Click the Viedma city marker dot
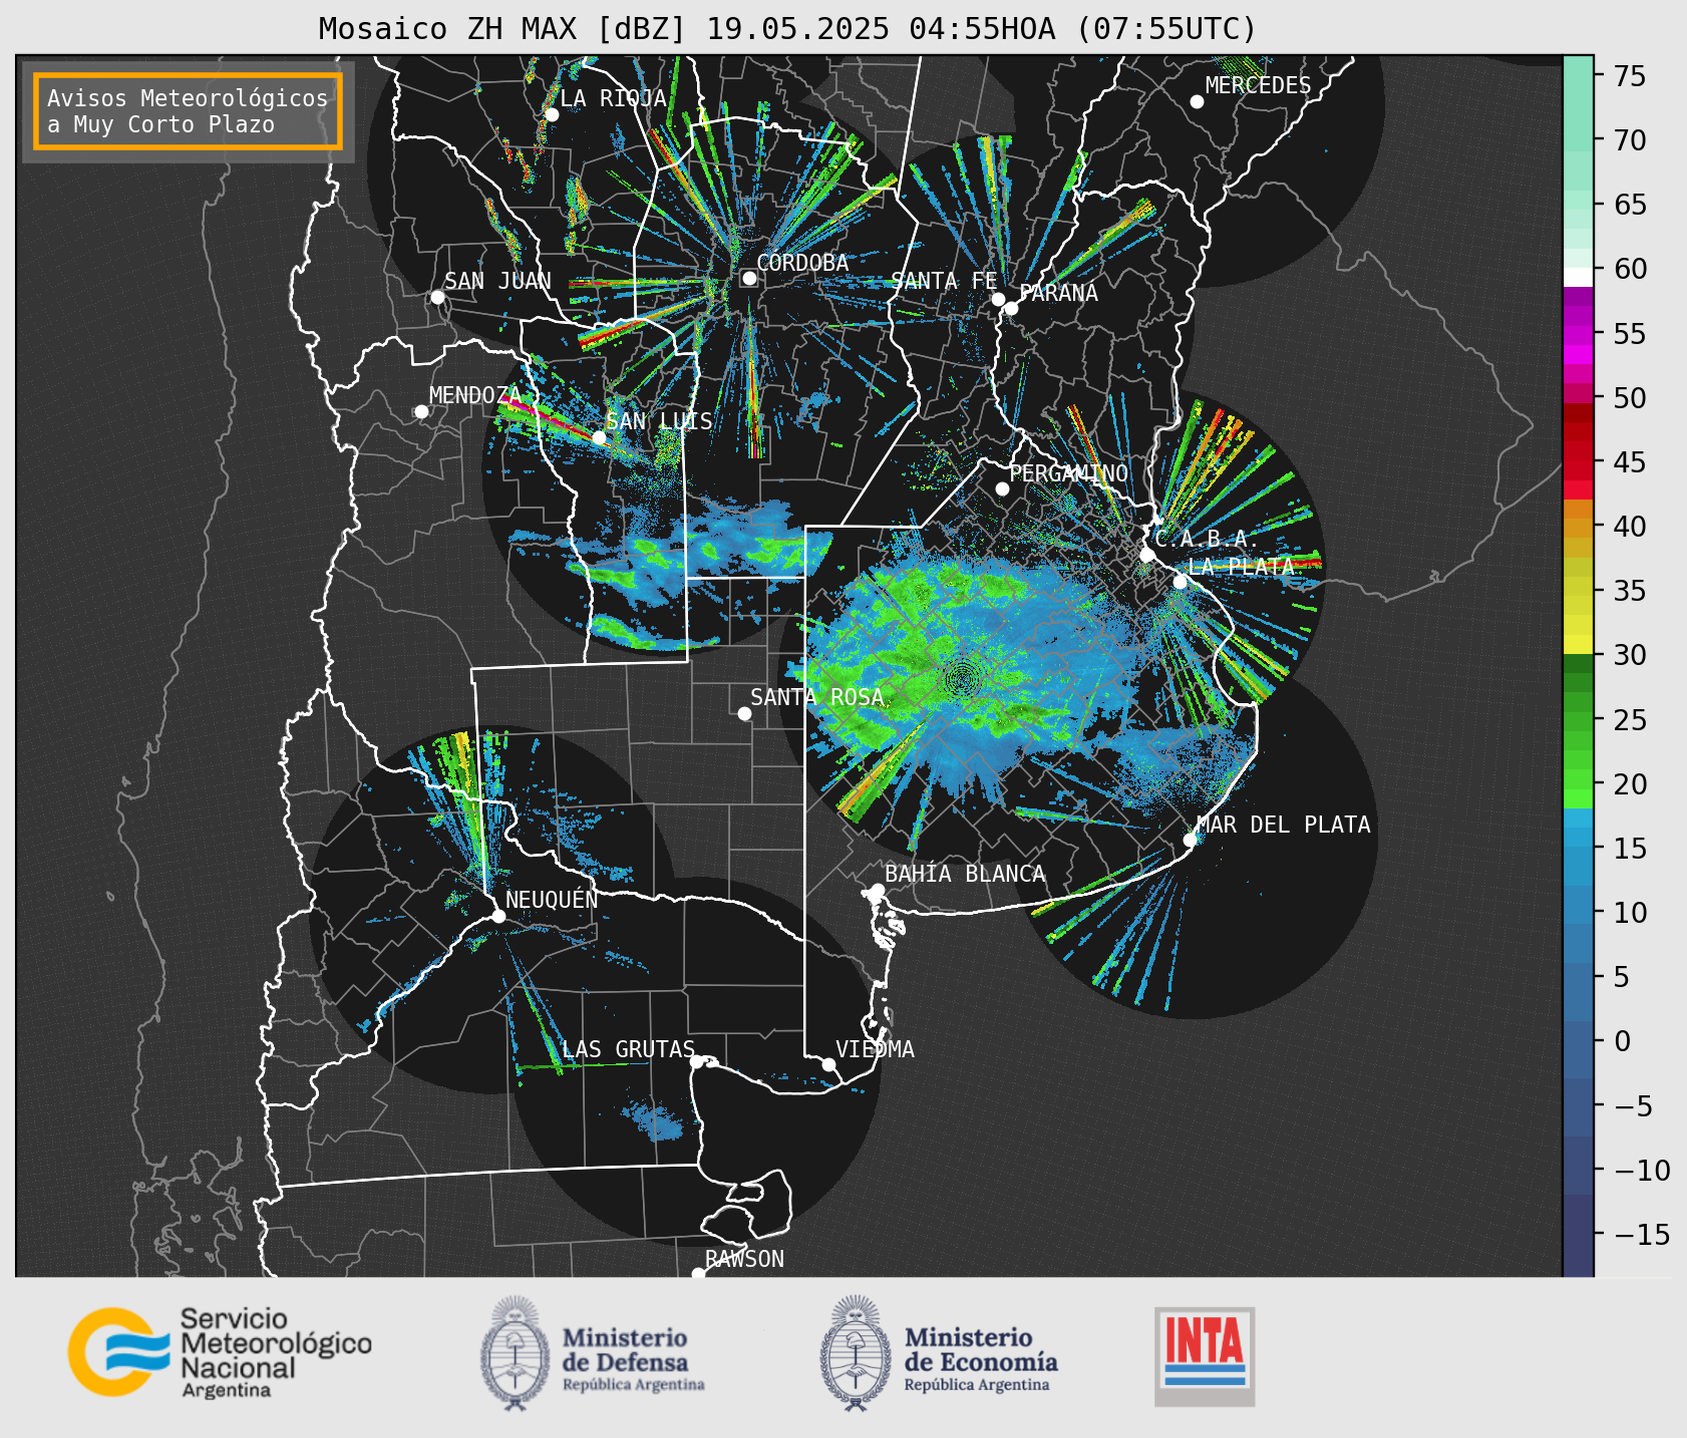The height and width of the screenshot is (1438, 1687). point(829,1064)
